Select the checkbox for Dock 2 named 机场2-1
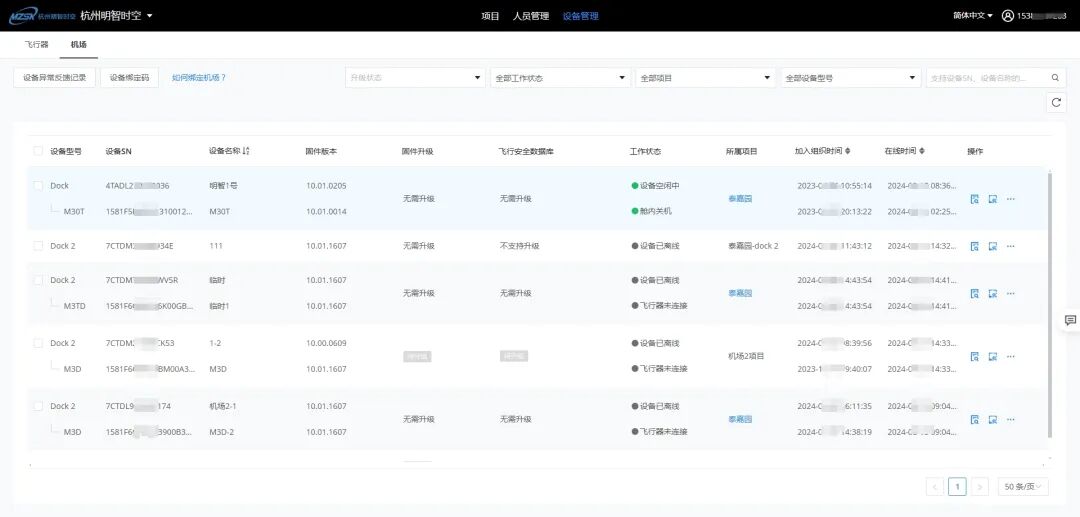This screenshot has width=1080, height=517. coord(38,406)
